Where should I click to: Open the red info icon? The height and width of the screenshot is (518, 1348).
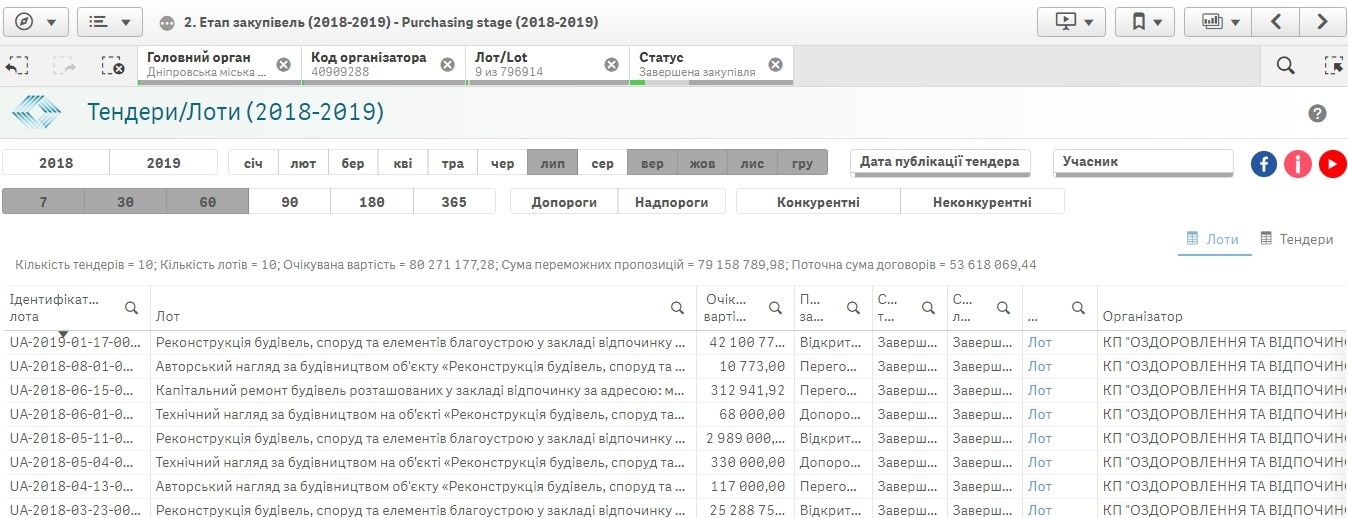(x=1297, y=164)
